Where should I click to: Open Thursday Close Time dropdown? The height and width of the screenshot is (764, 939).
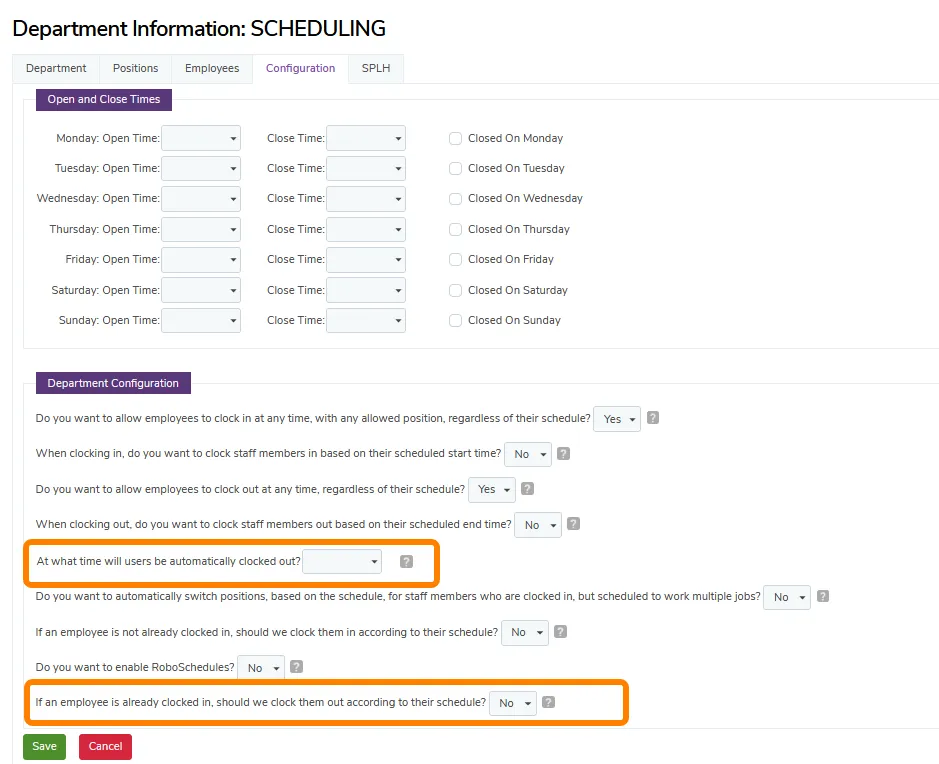point(366,229)
